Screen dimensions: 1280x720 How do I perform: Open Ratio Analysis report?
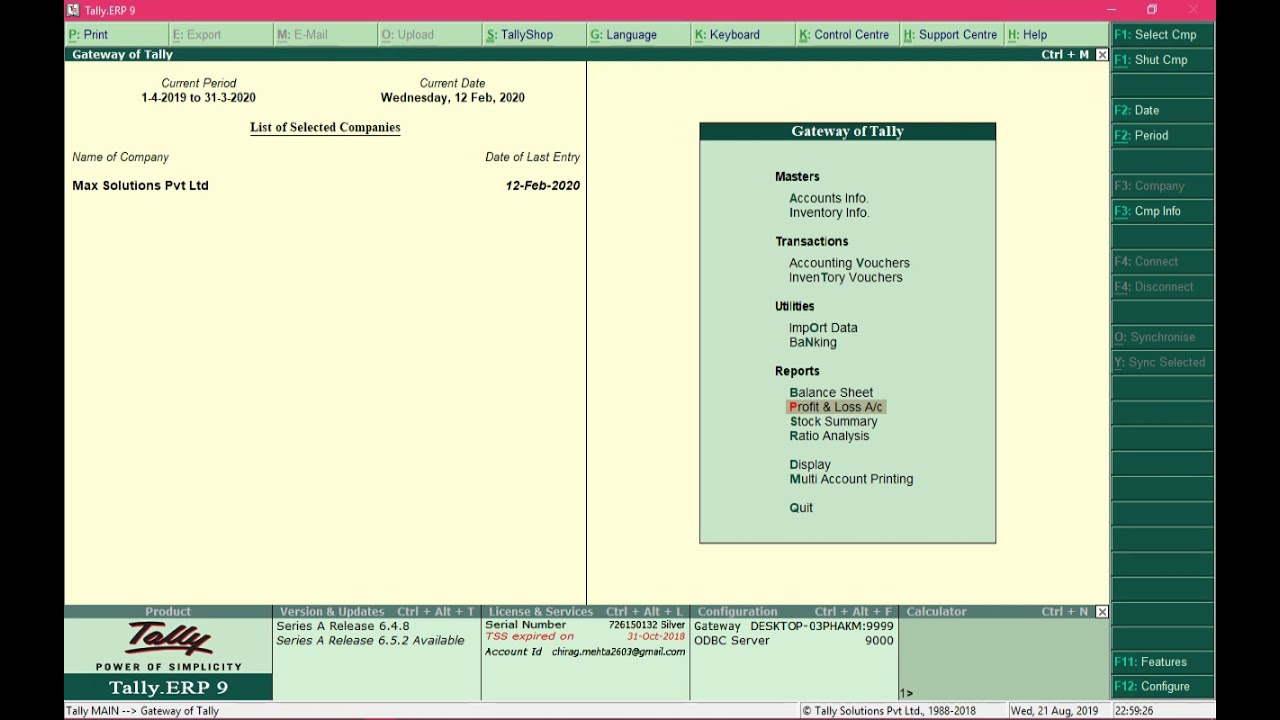coord(829,436)
